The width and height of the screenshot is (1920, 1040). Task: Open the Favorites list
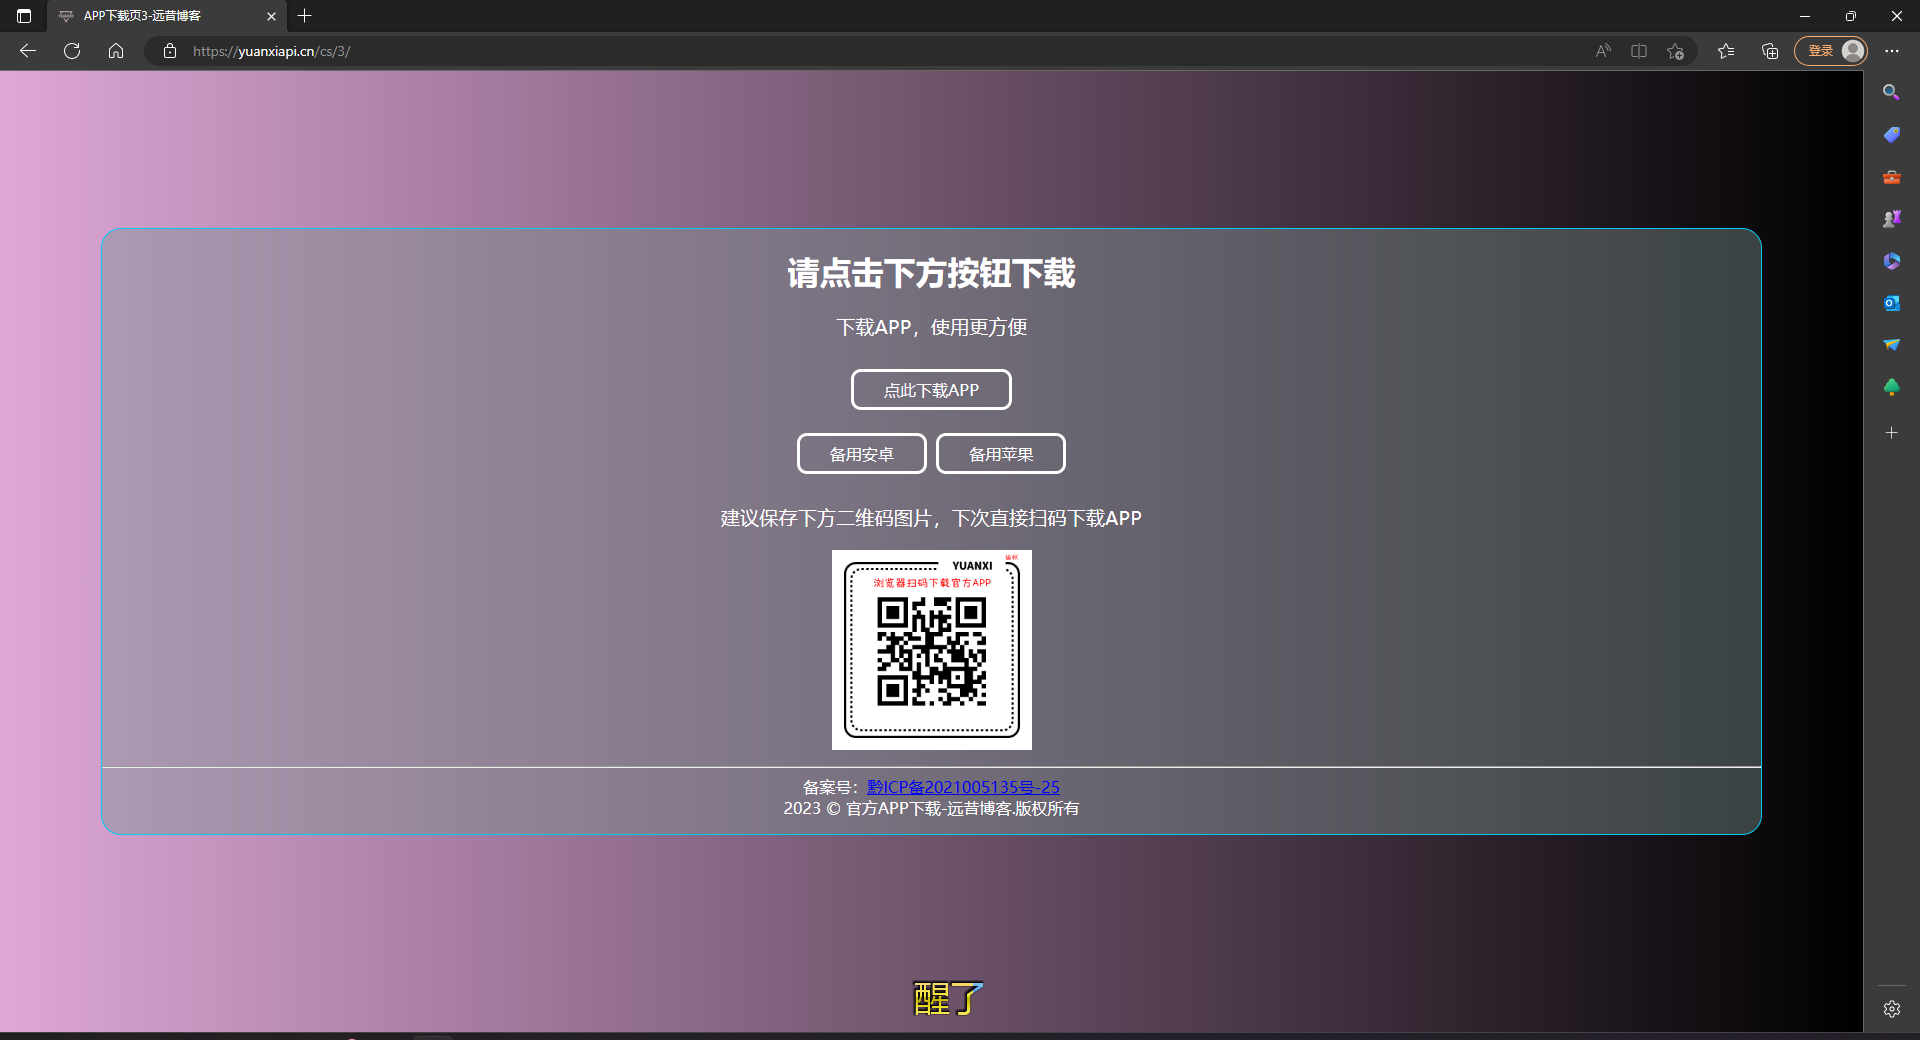[1726, 51]
